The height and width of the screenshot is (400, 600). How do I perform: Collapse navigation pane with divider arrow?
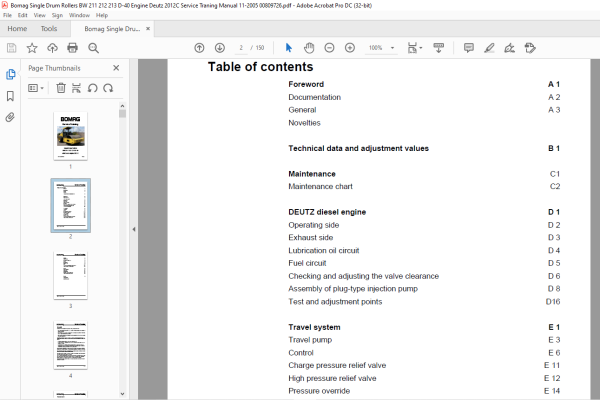coord(134,229)
